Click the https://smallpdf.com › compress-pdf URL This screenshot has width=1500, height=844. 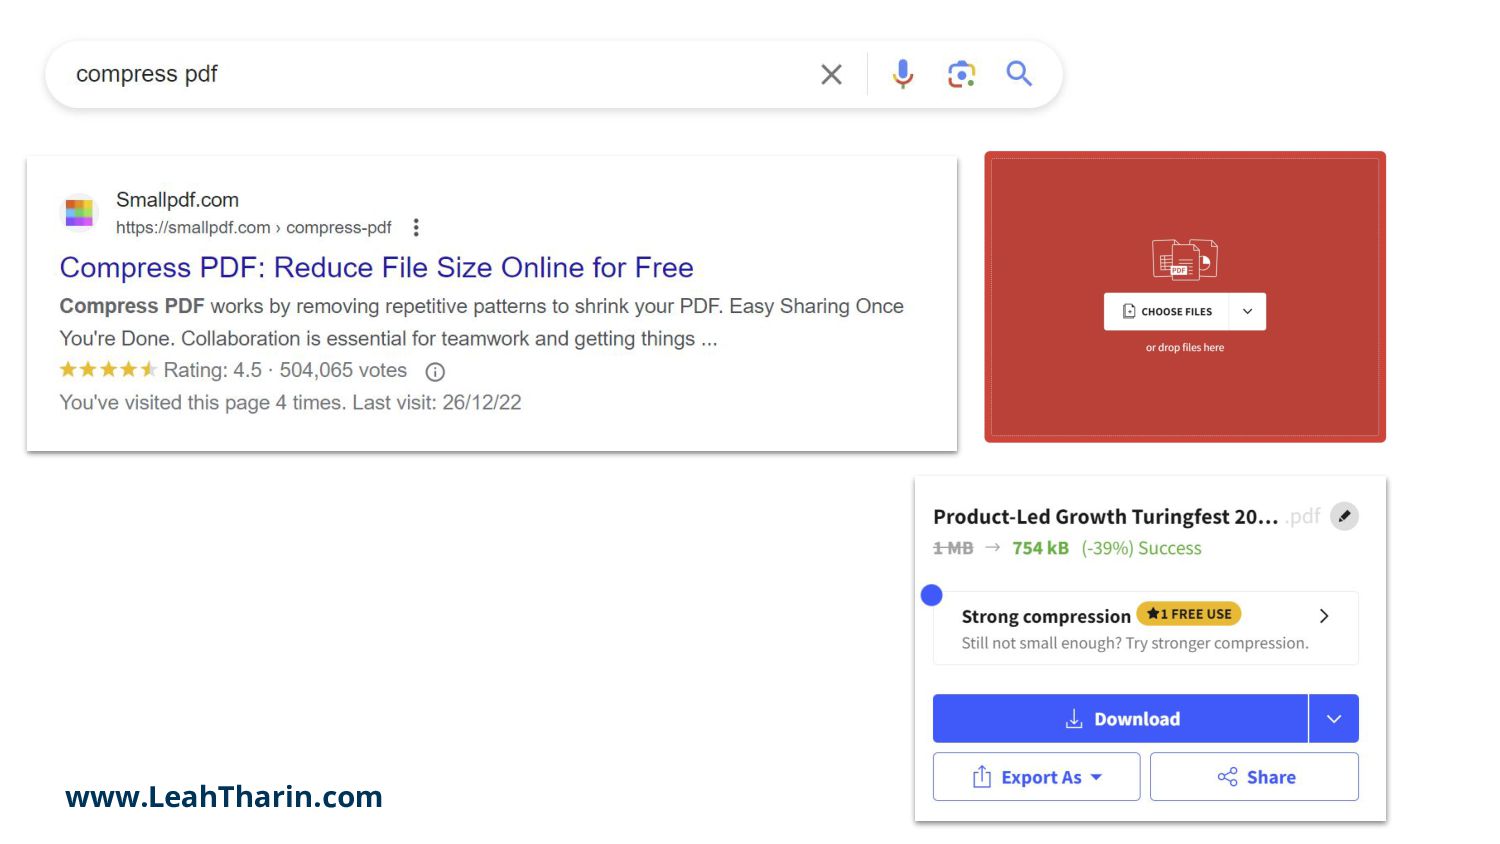click(253, 227)
